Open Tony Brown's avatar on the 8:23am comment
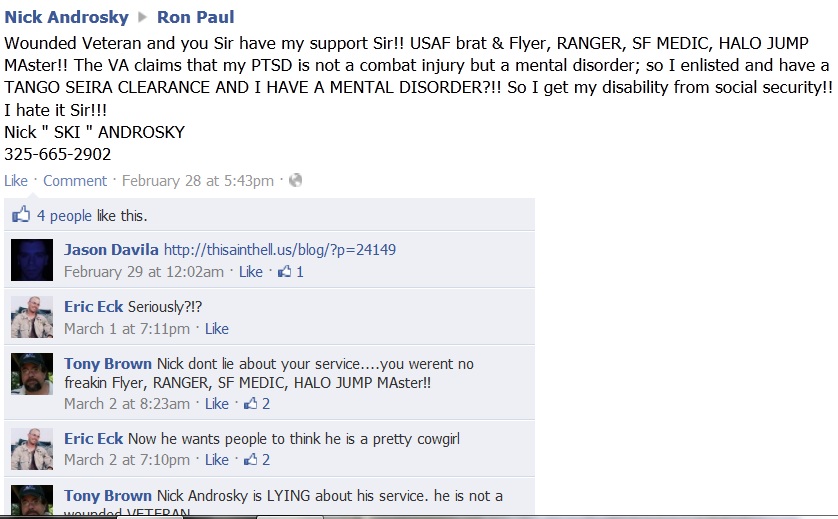 pos(32,374)
